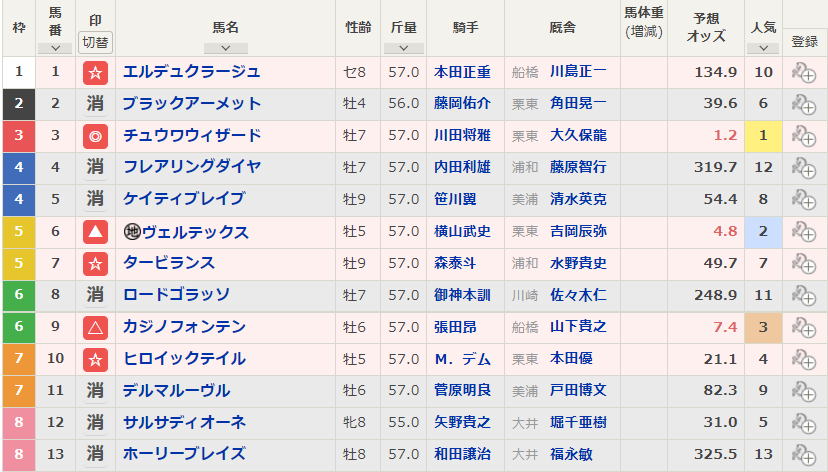Open trainer page for 堀千亜樹
Screen dimensions: 828x472
coord(578,422)
